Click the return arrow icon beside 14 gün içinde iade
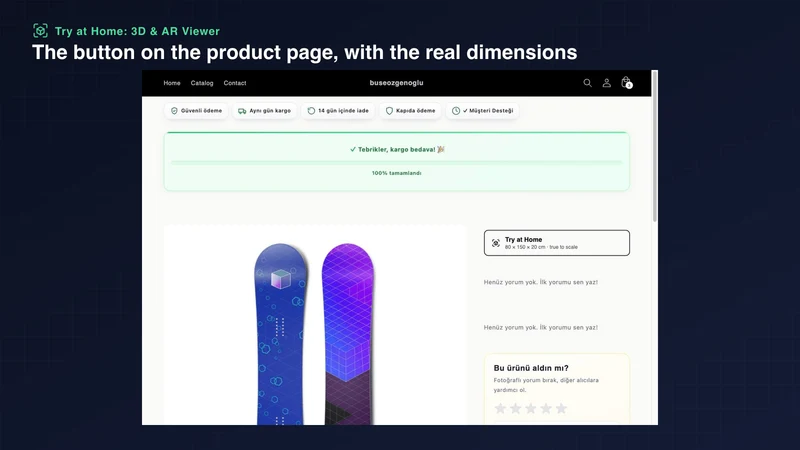Viewport: 800px width, 450px height. [x=311, y=111]
